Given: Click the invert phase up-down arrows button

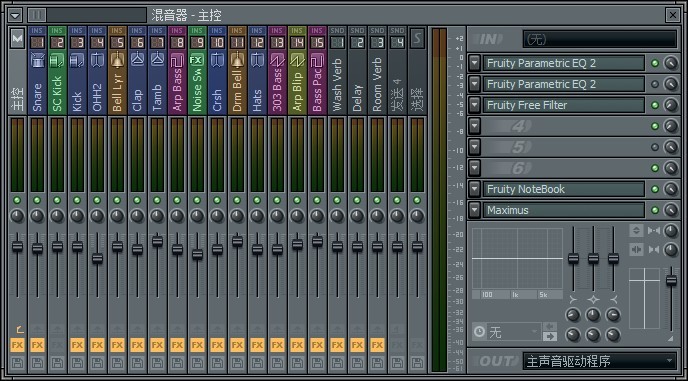Looking at the screenshot, I should pos(636,230).
